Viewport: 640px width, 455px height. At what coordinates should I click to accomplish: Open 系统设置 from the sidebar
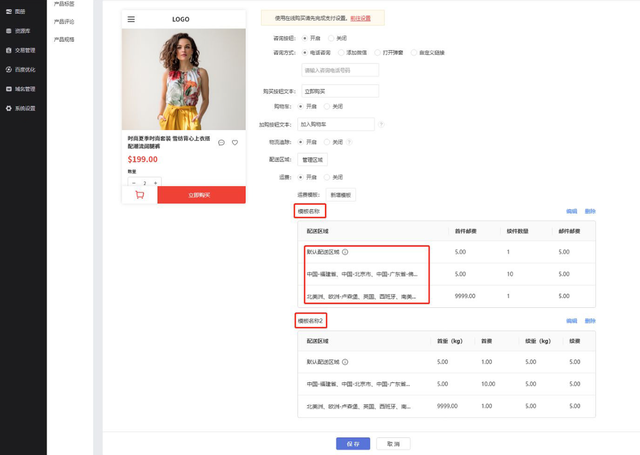pyautogui.click(x=20, y=108)
